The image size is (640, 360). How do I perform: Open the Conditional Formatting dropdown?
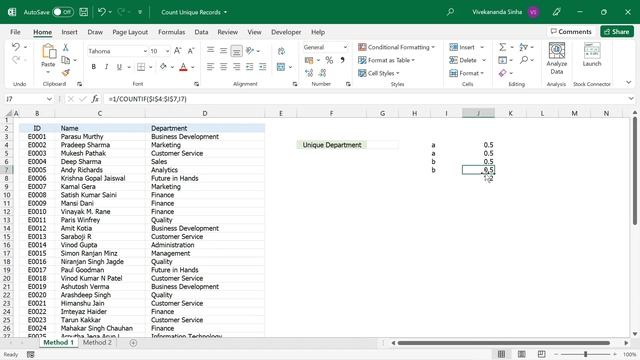pos(396,47)
